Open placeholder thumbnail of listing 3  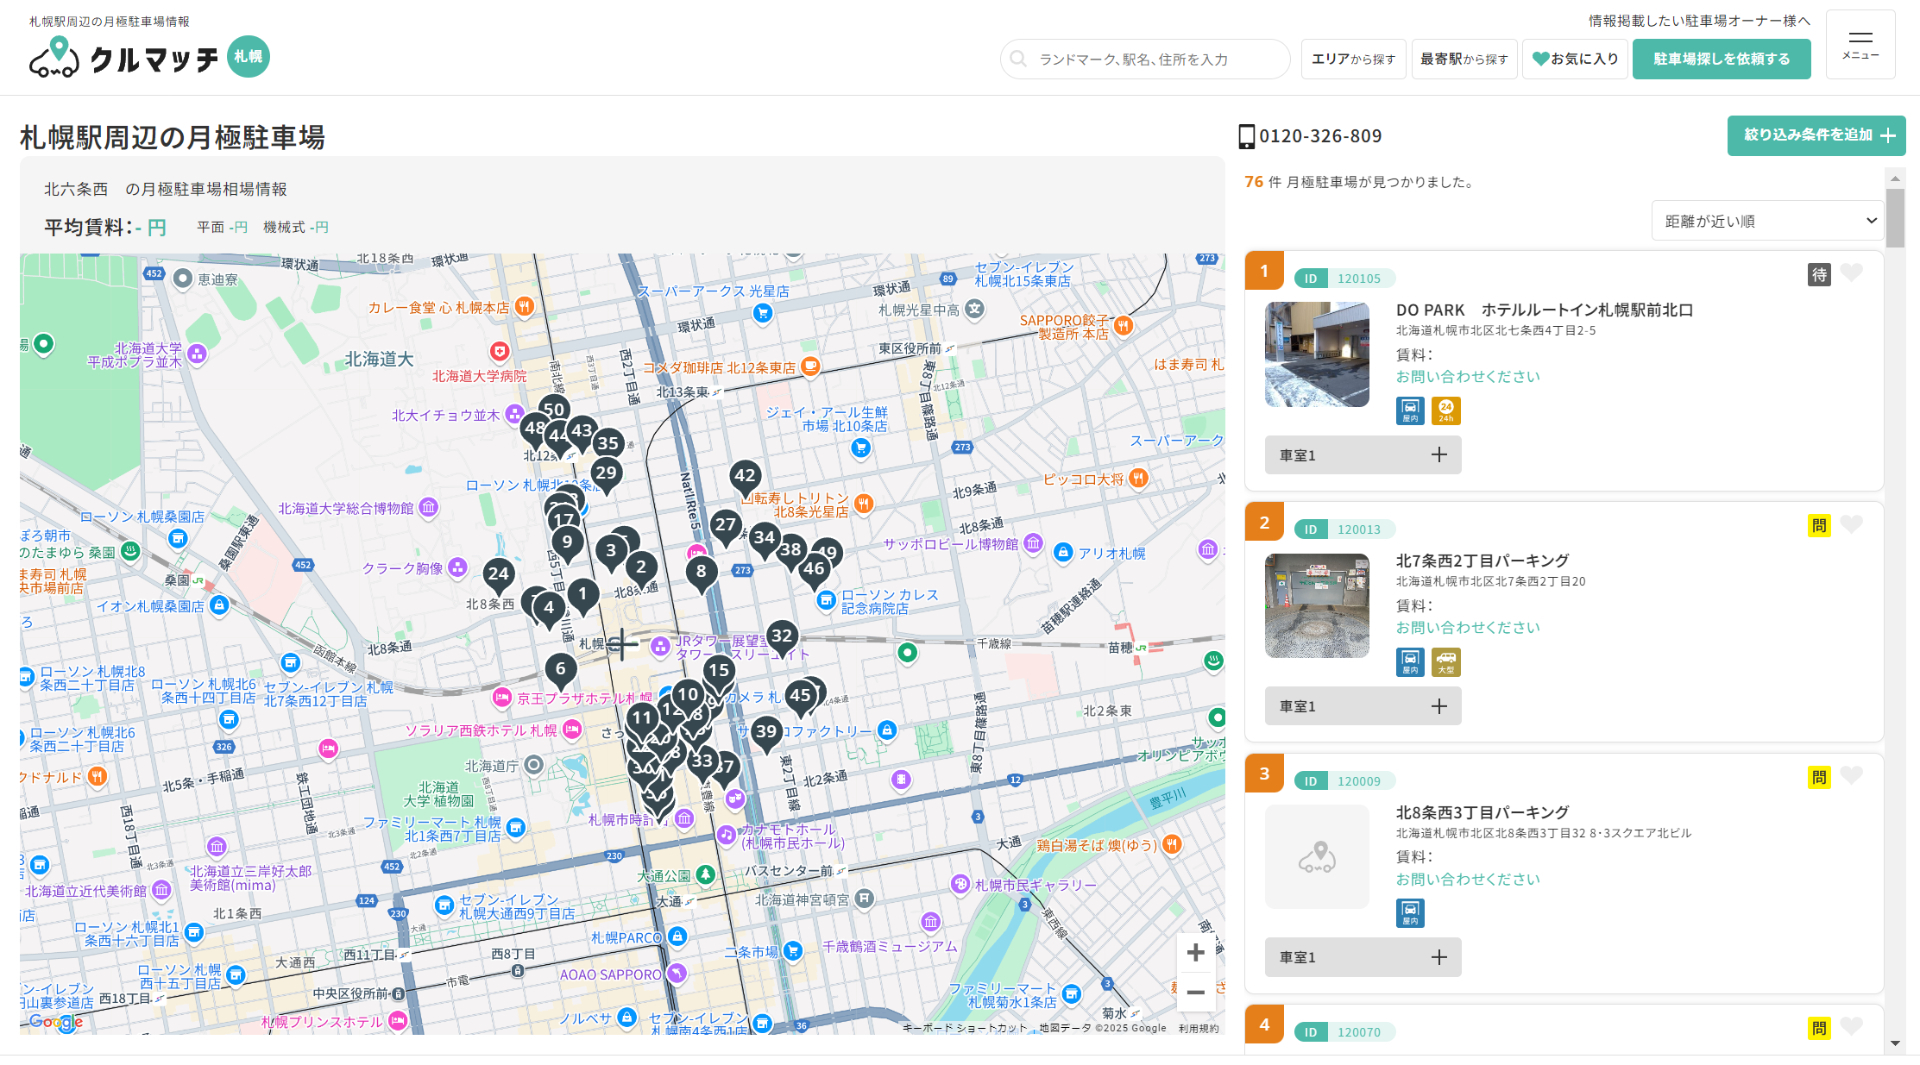tap(1317, 857)
